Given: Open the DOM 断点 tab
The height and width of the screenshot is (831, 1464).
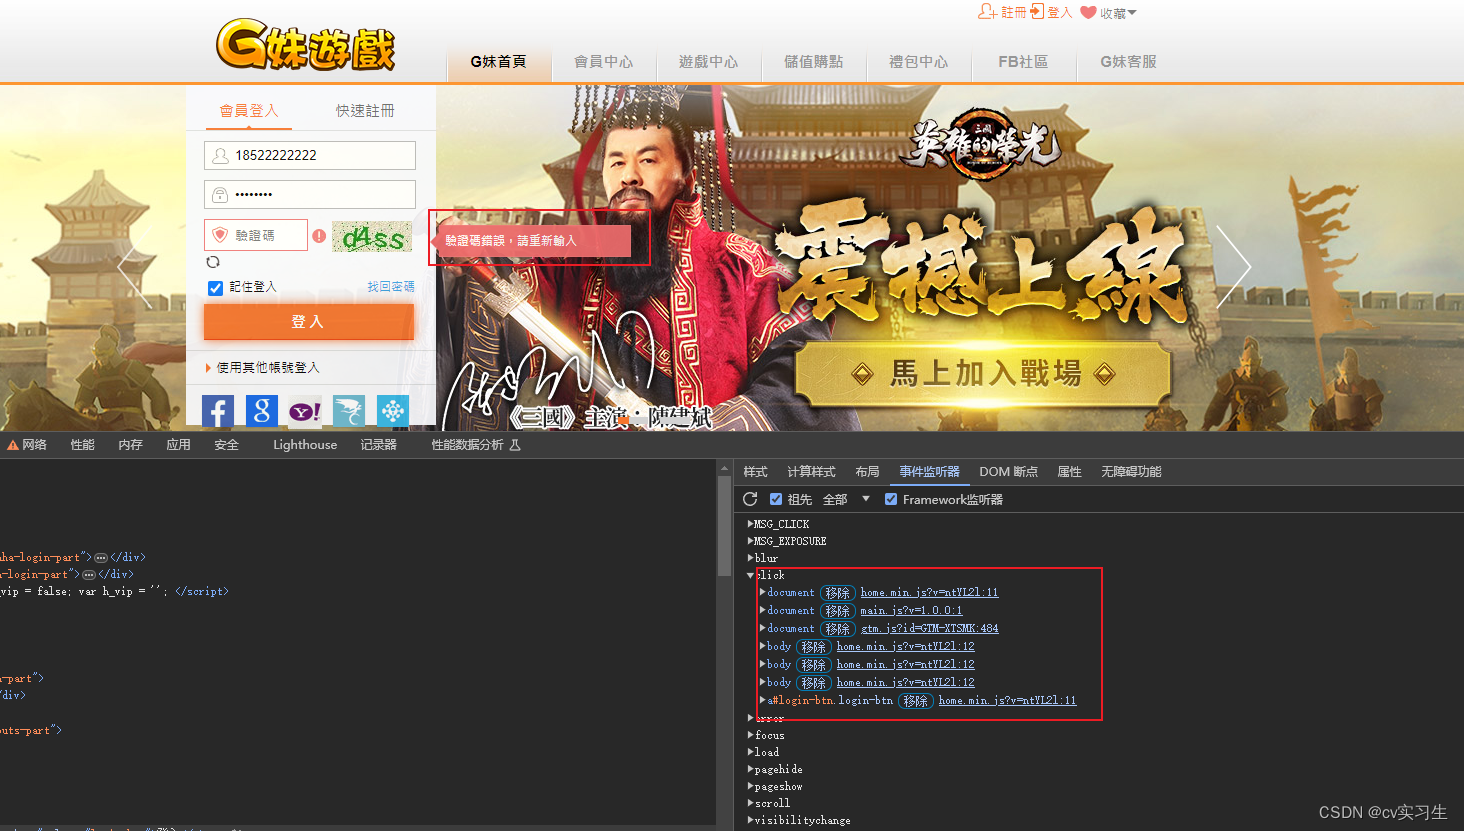Looking at the screenshot, I should [x=1008, y=472].
